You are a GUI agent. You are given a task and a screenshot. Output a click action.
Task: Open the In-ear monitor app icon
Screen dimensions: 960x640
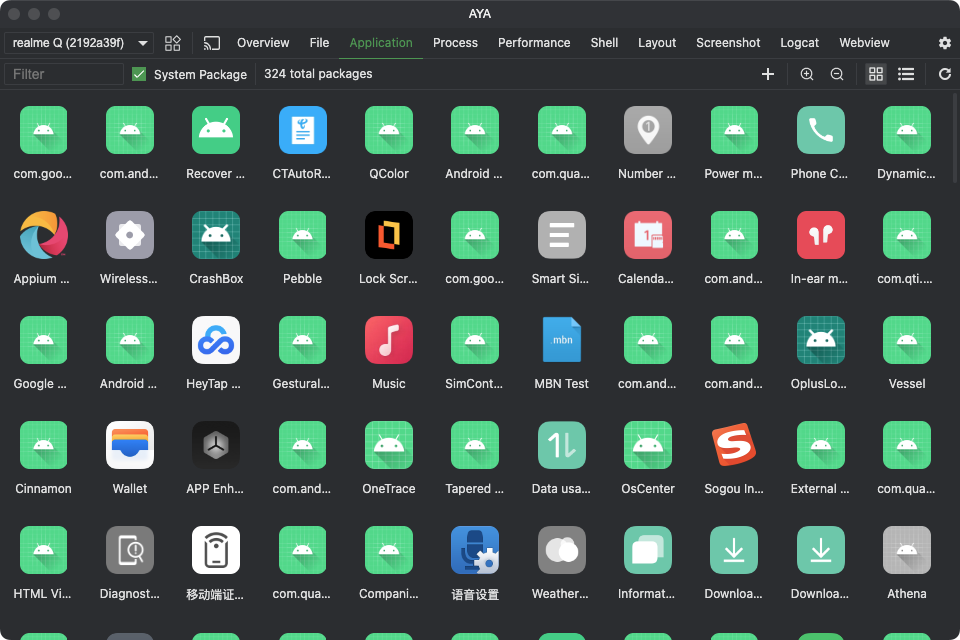pos(820,235)
